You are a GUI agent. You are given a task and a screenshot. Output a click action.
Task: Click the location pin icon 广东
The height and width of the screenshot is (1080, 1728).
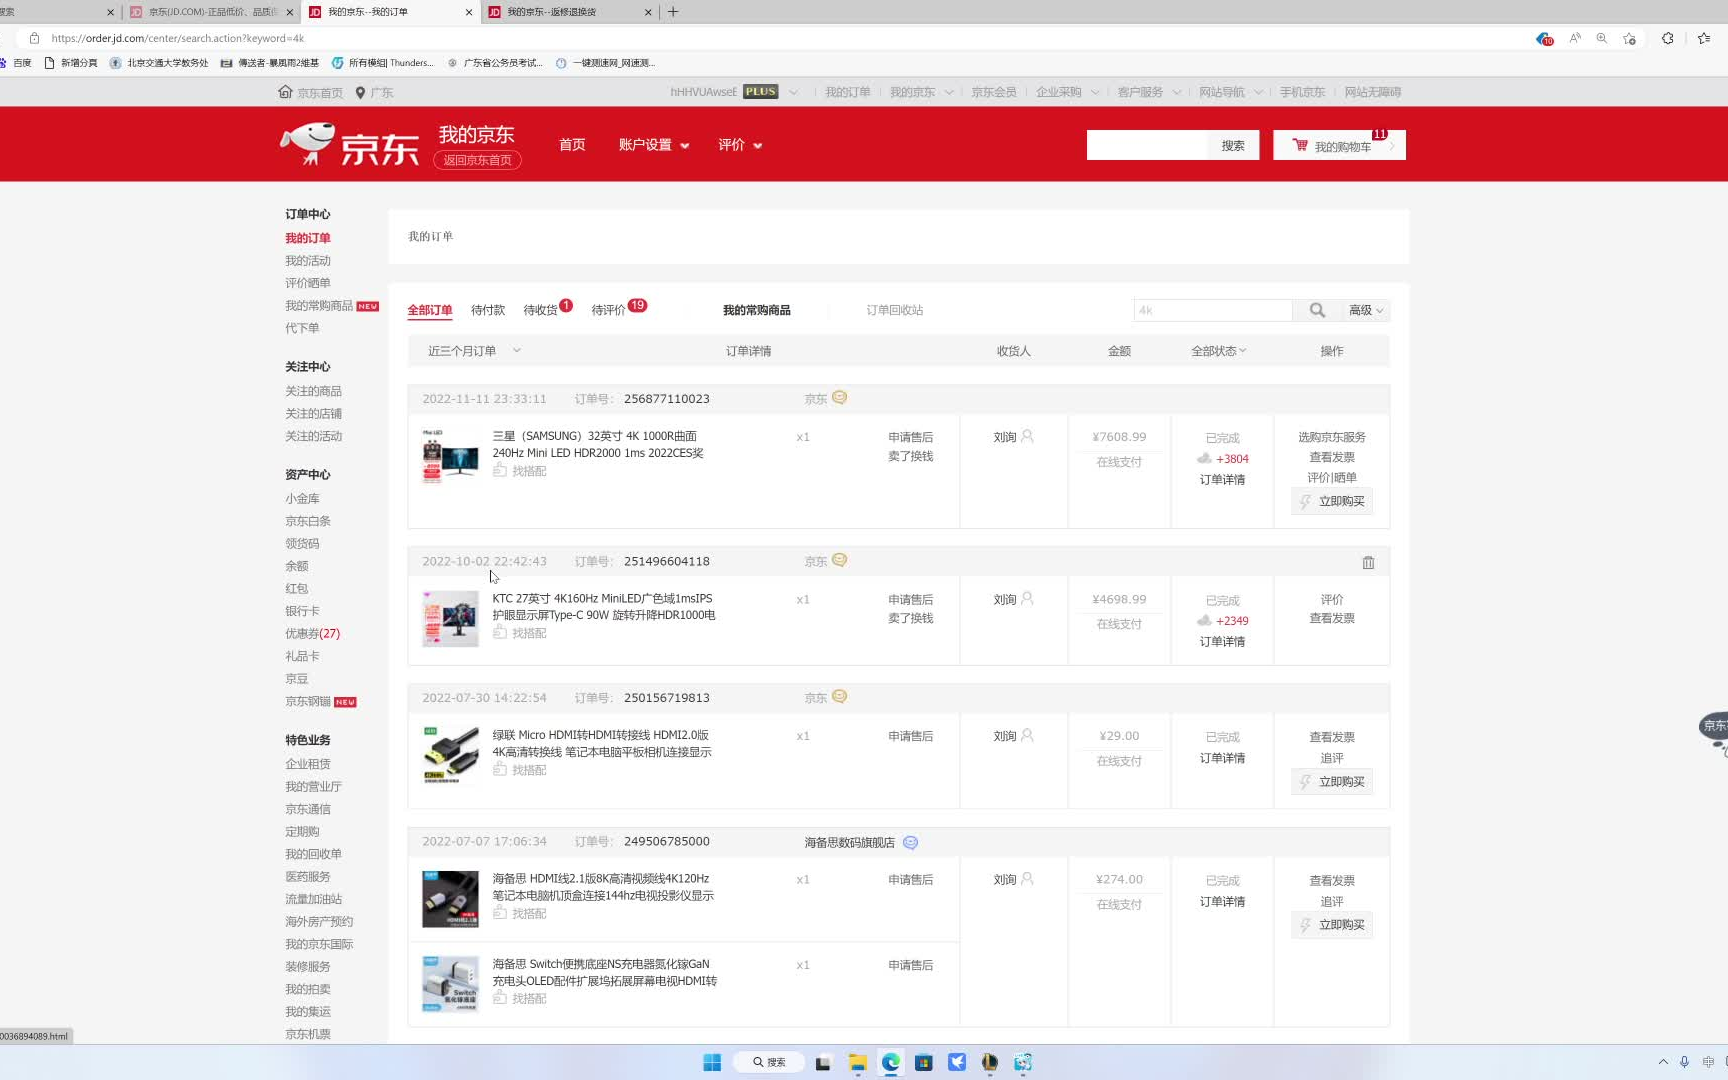point(360,92)
